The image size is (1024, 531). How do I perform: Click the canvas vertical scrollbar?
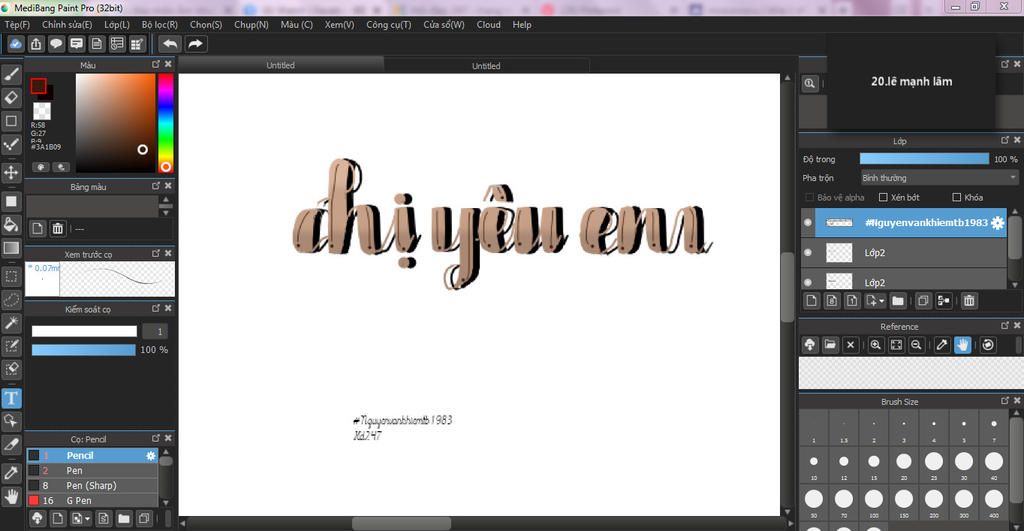pyautogui.click(x=788, y=287)
